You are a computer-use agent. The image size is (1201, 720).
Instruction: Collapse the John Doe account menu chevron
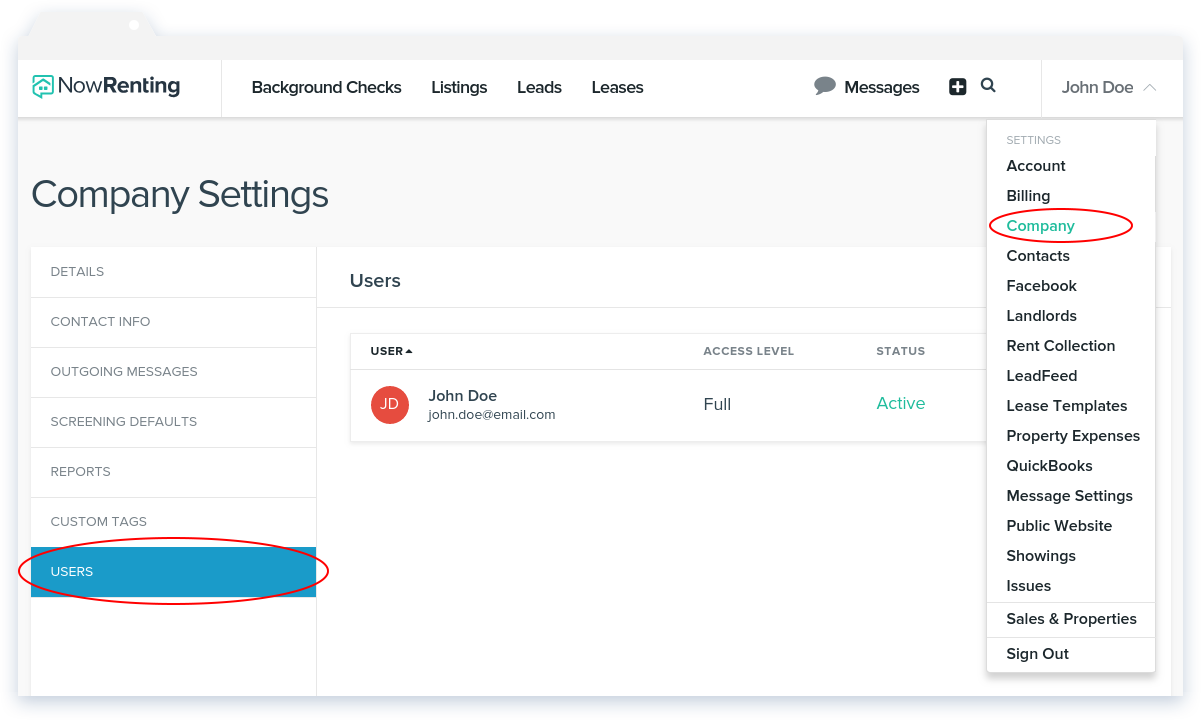tap(1150, 88)
